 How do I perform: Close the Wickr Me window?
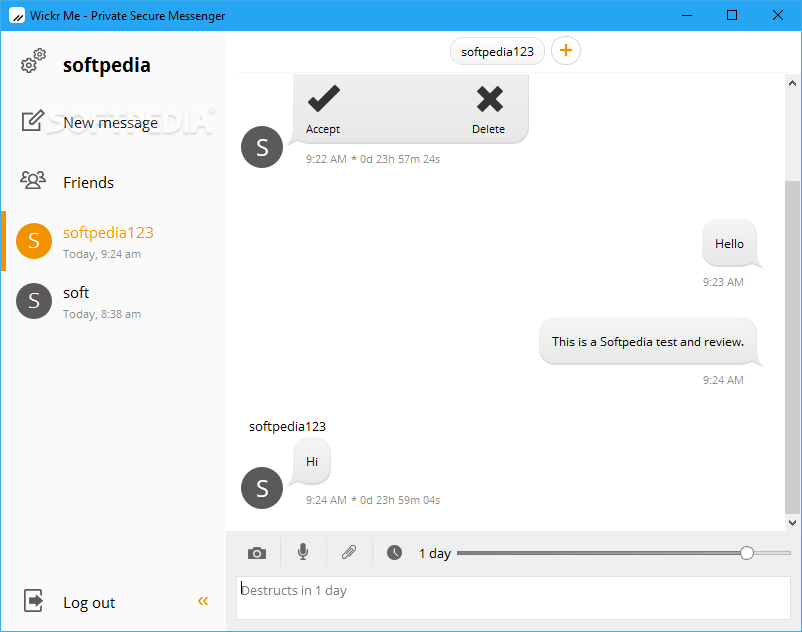tap(777, 15)
